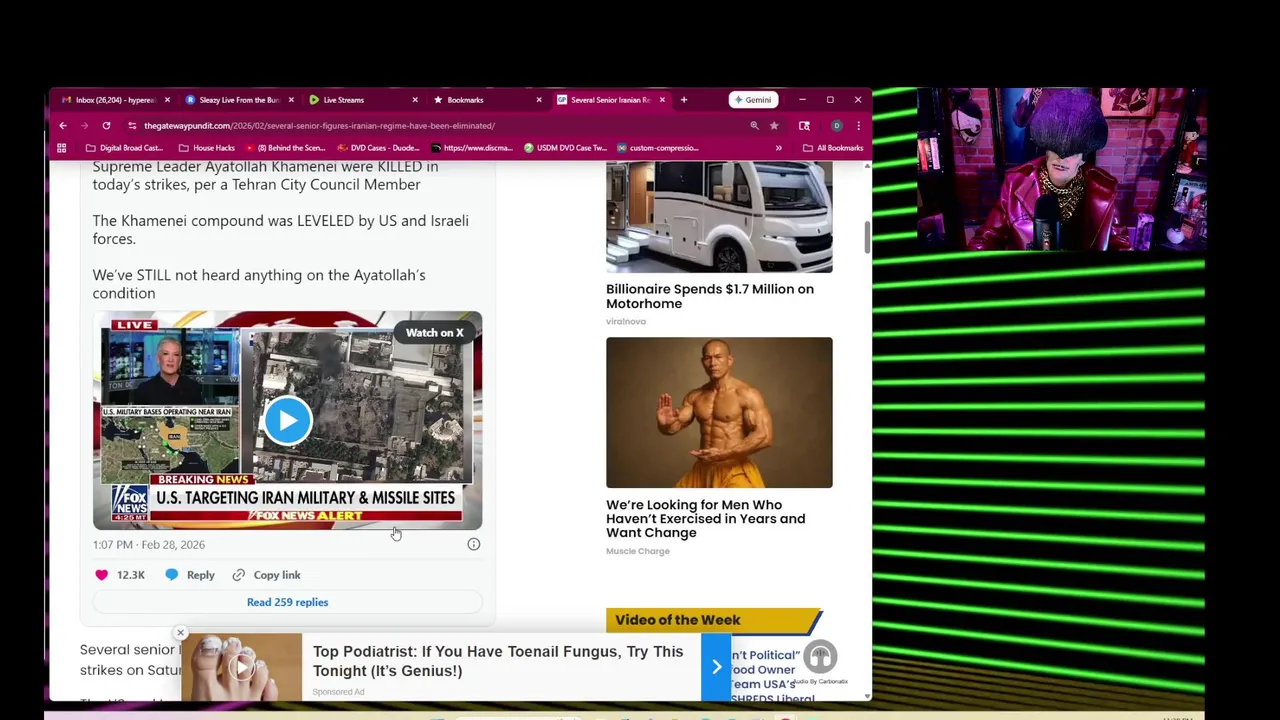
Task: Open the Digital Broad Cast bookmark folder
Action: (x=124, y=148)
